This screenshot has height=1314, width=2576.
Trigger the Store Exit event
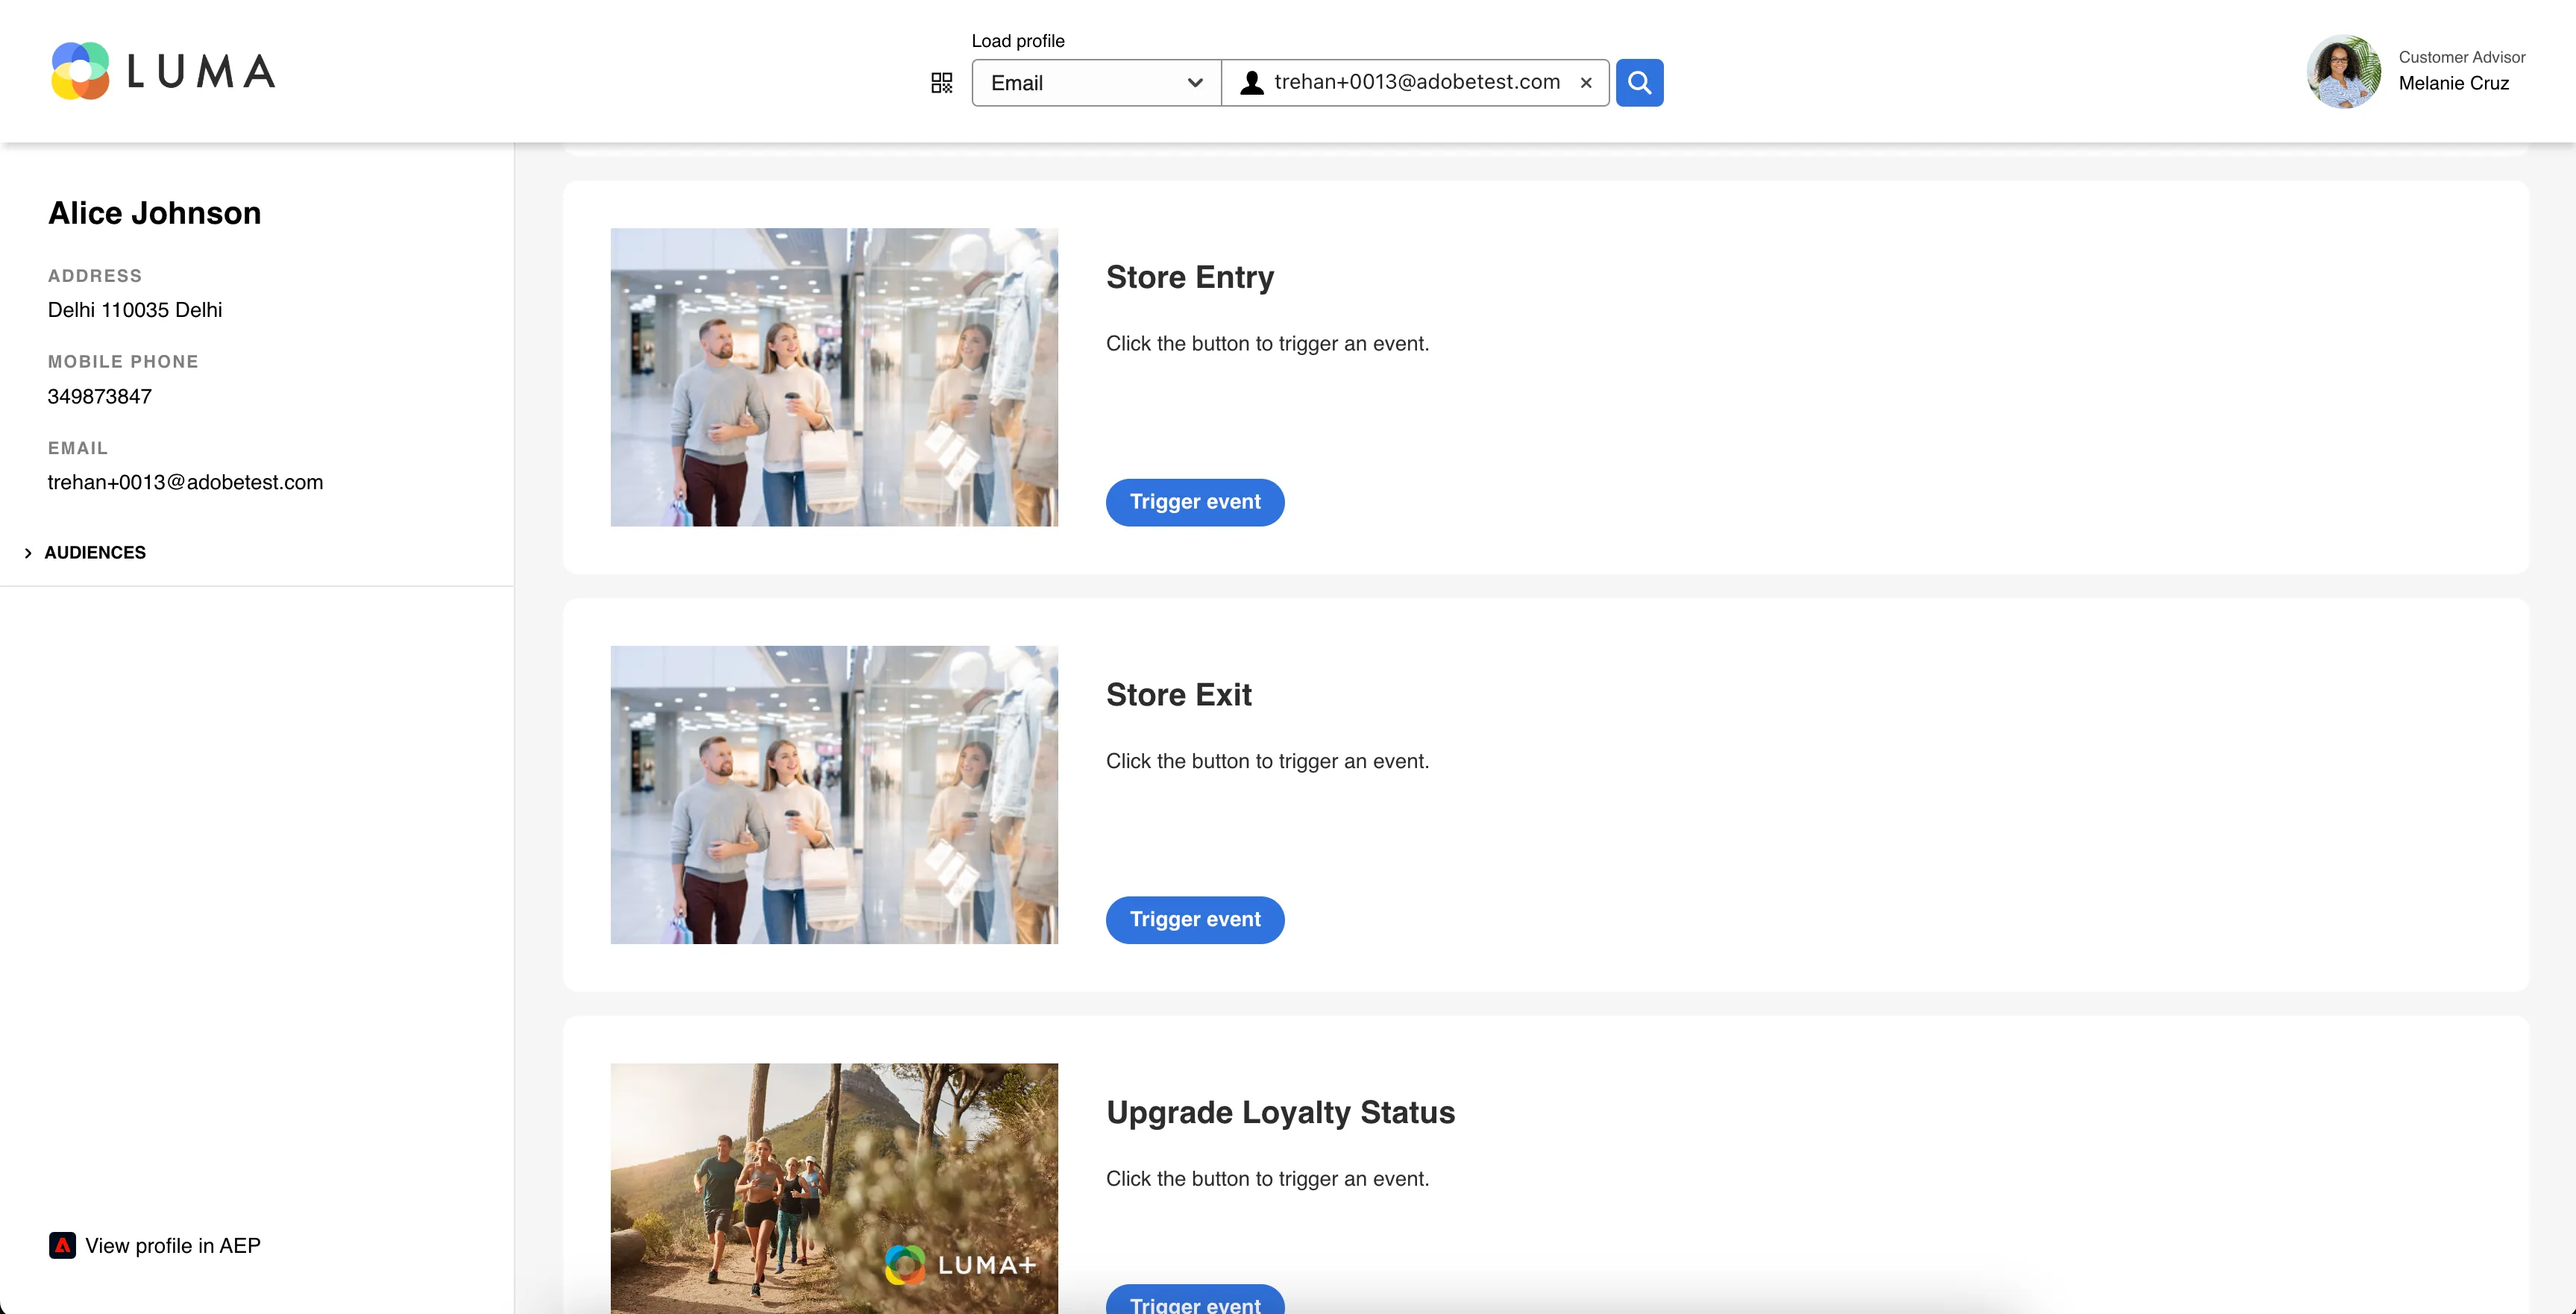tap(1195, 920)
